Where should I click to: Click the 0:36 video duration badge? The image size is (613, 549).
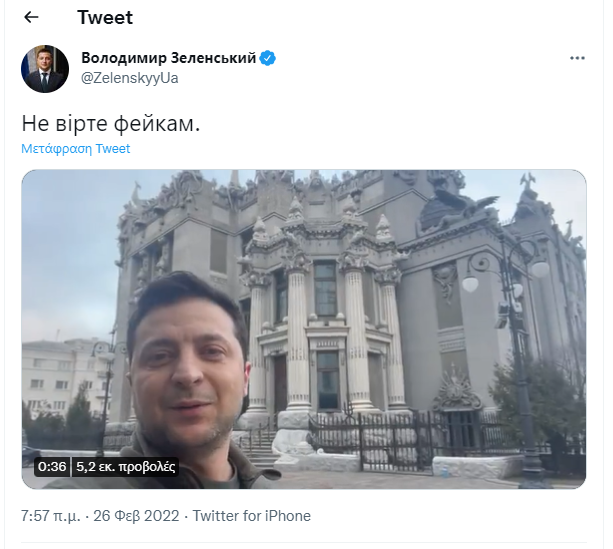[x=52, y=467]
